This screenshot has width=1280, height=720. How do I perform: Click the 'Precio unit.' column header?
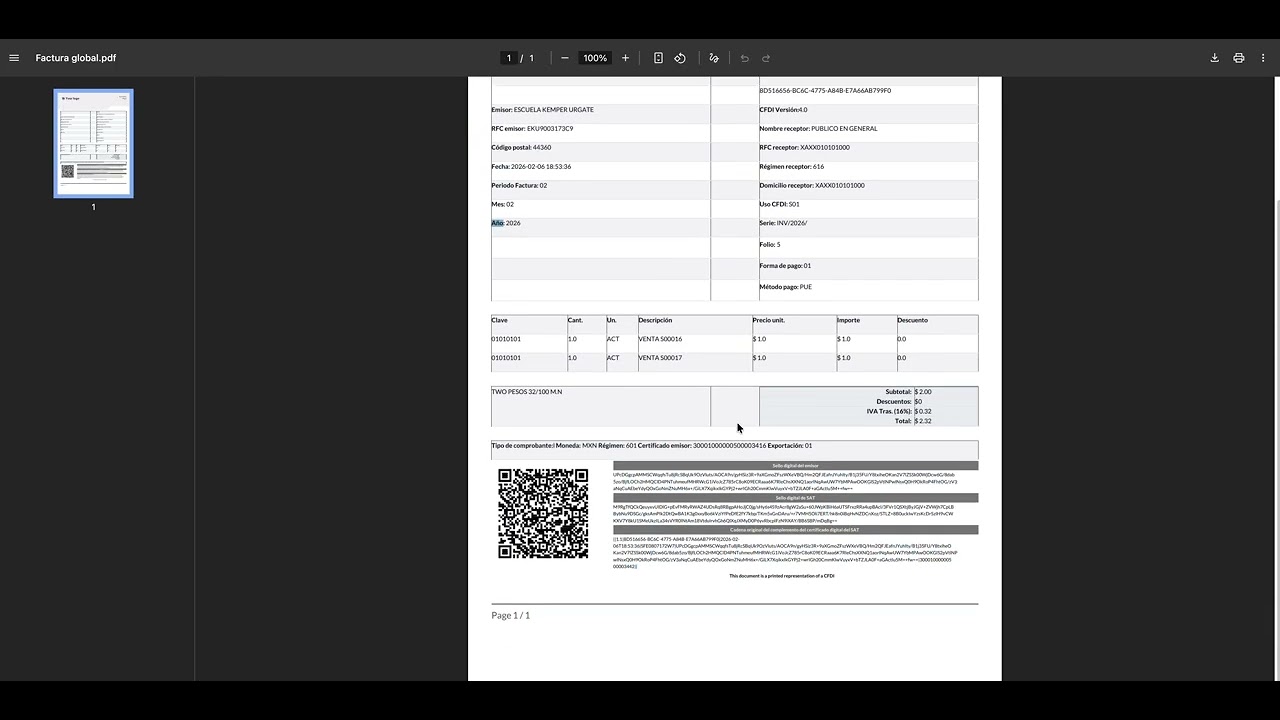768,320
